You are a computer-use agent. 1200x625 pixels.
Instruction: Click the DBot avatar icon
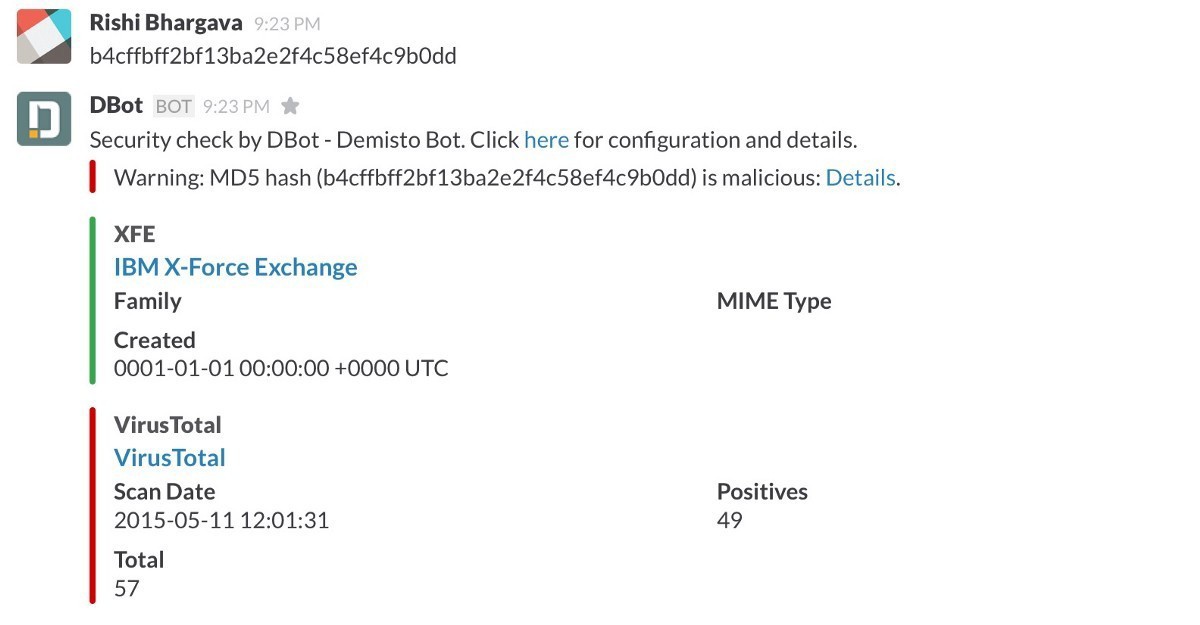44,119
